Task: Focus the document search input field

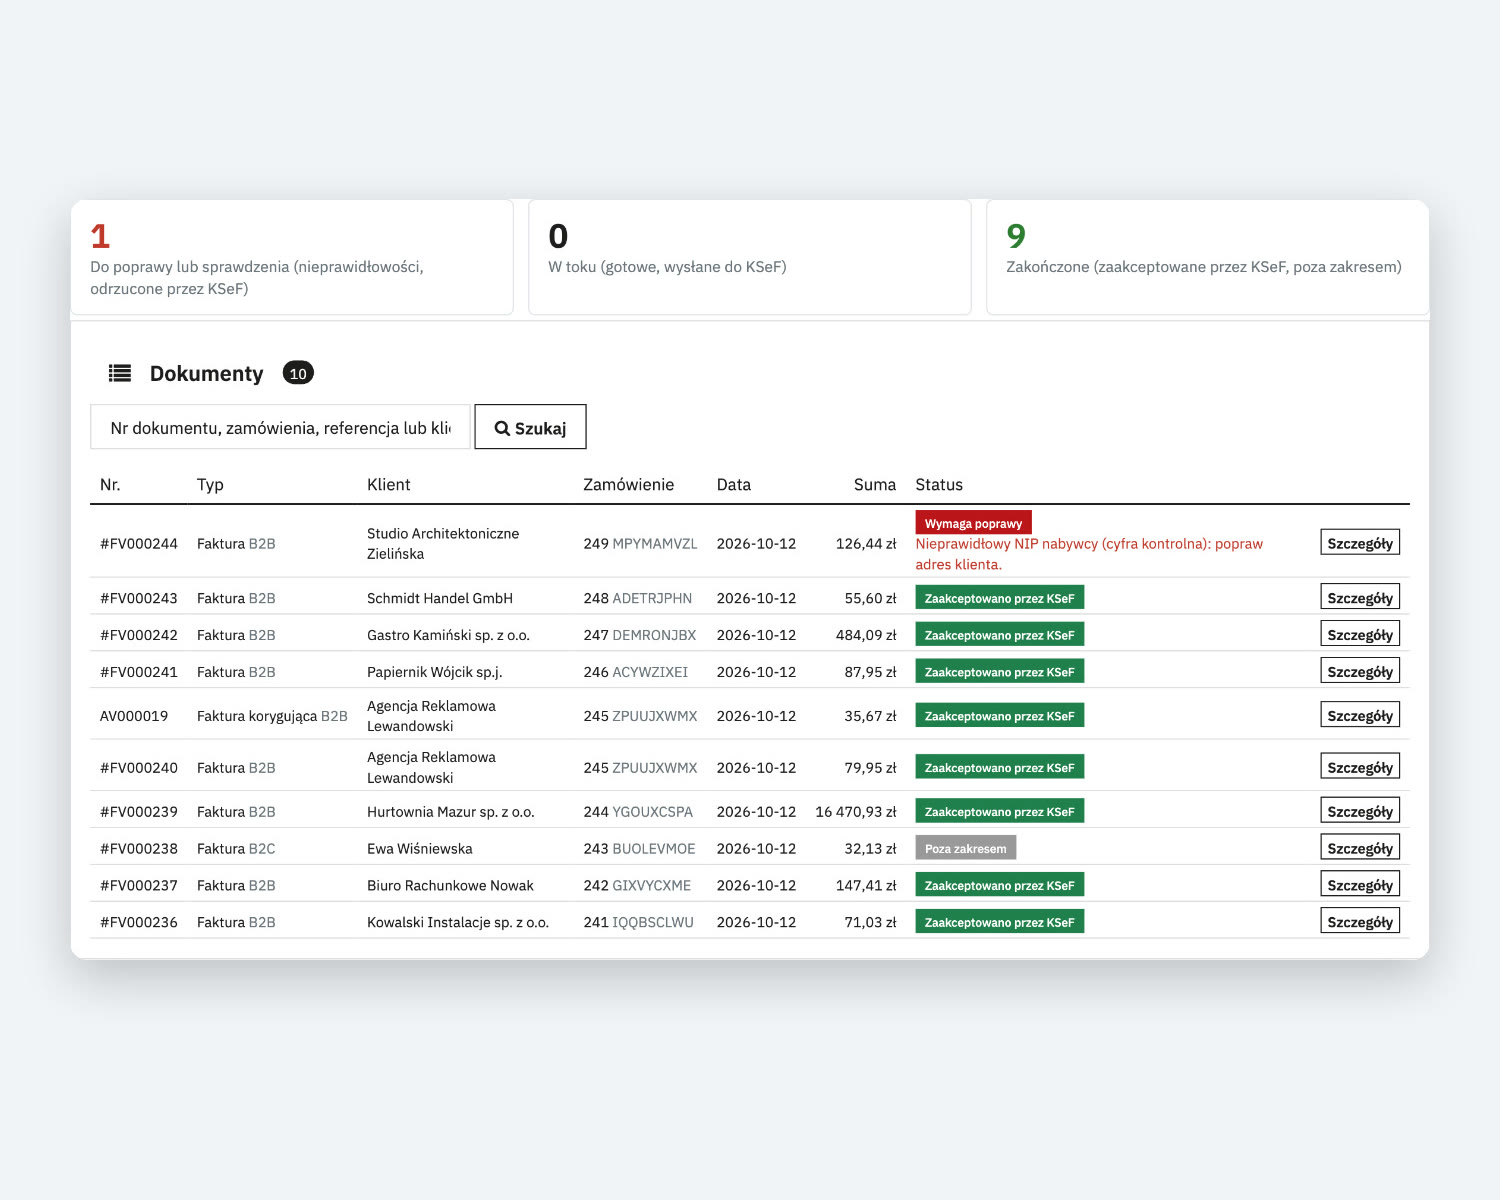Action: pyautogui.click(x=280, y=427)
